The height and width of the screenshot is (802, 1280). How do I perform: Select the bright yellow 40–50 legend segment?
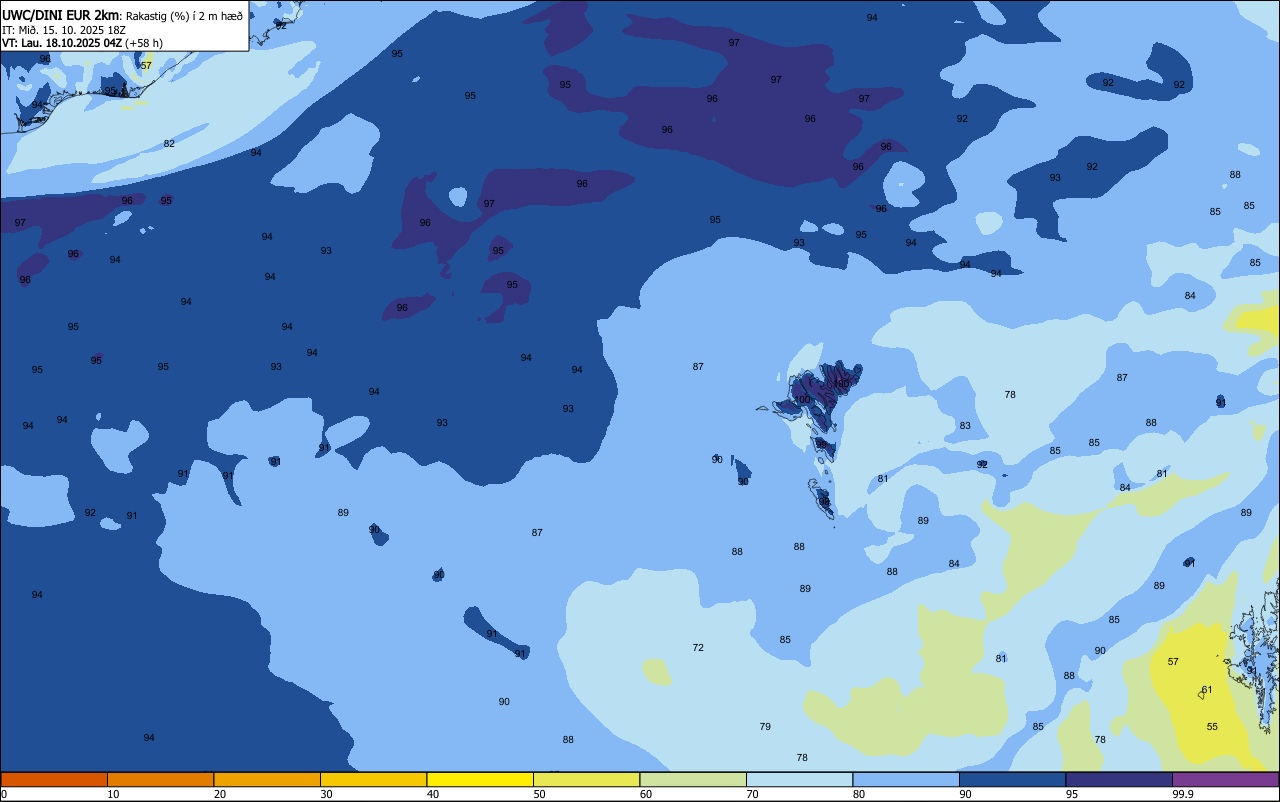coord(480,779)
